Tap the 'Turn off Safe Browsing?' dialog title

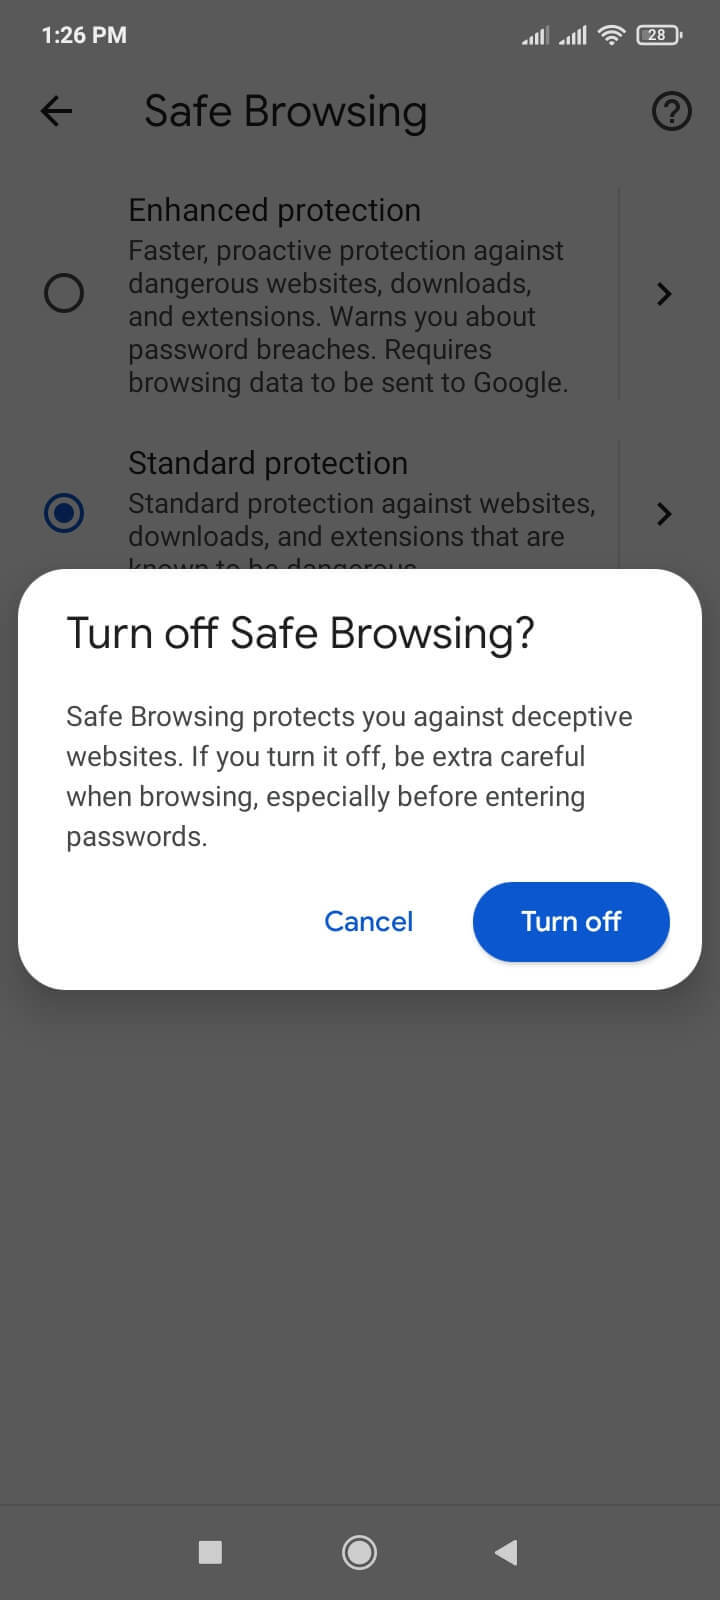300,633
